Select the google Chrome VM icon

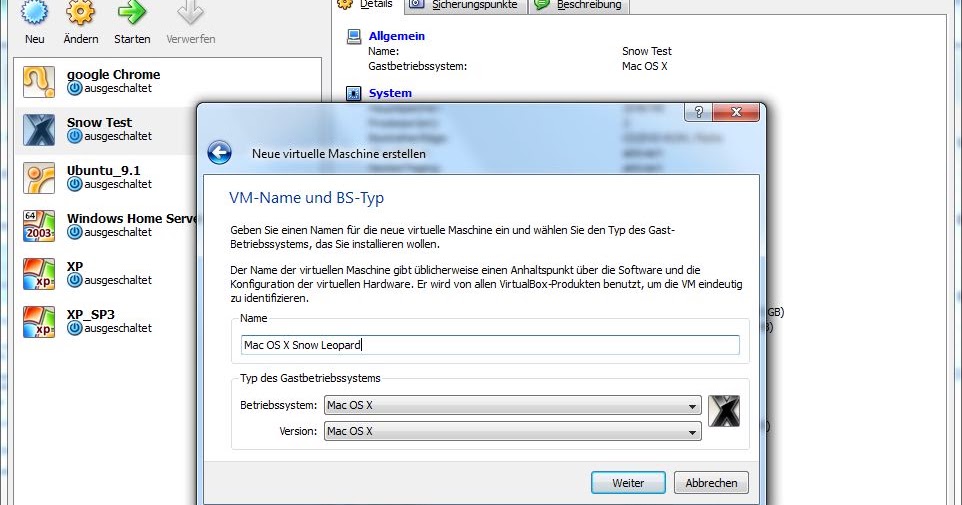tap(39, 82)
